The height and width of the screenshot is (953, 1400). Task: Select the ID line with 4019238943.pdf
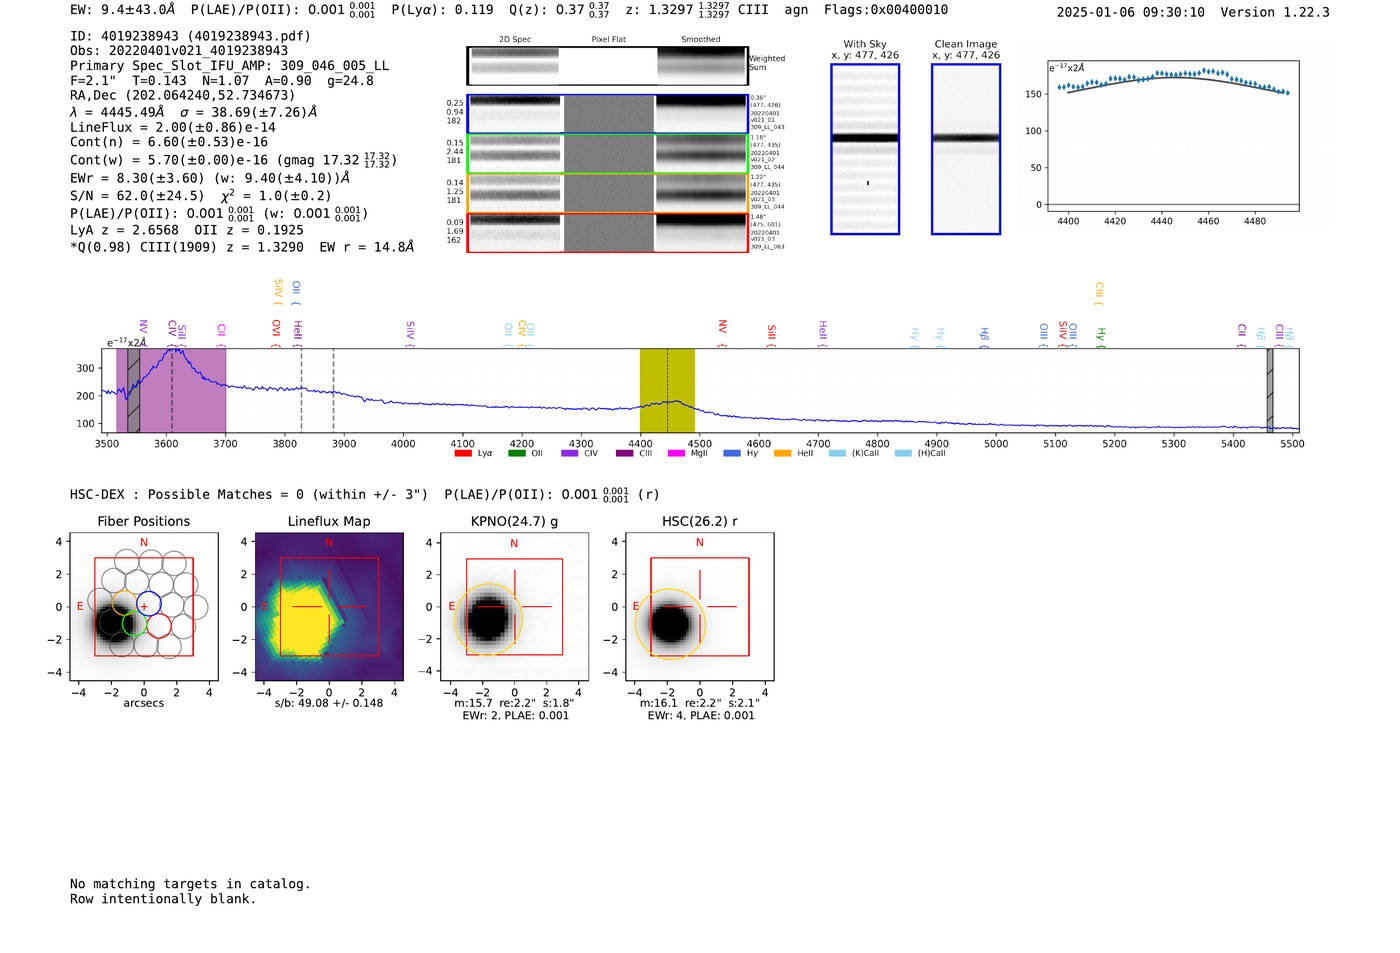190,36
